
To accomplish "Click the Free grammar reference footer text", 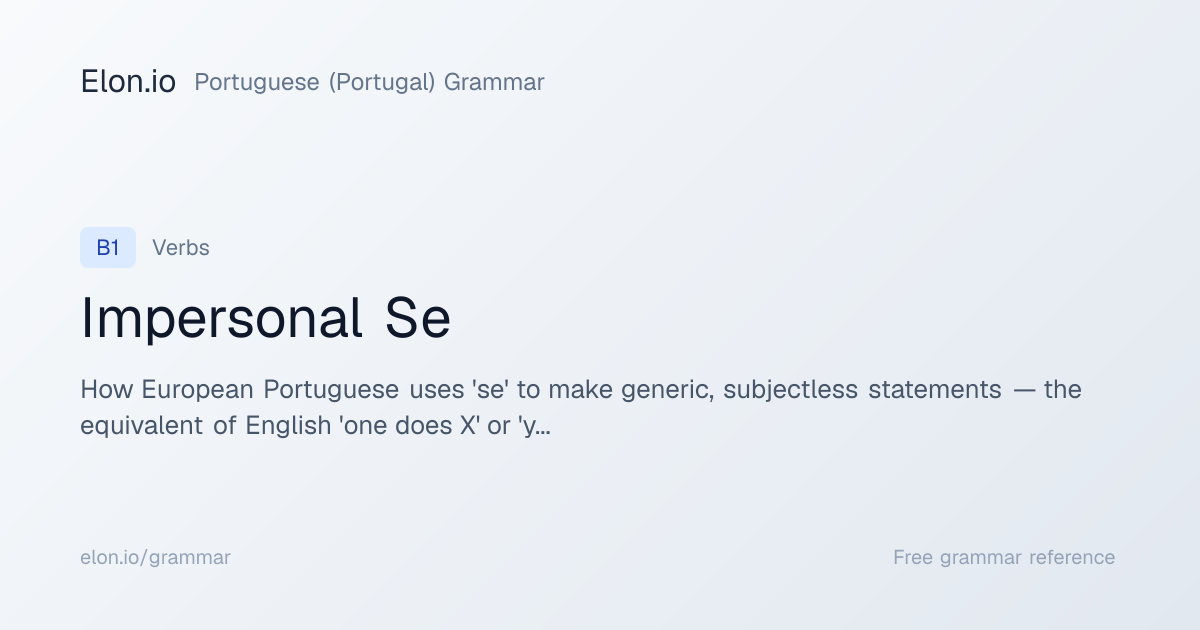I will (1004, 557).
